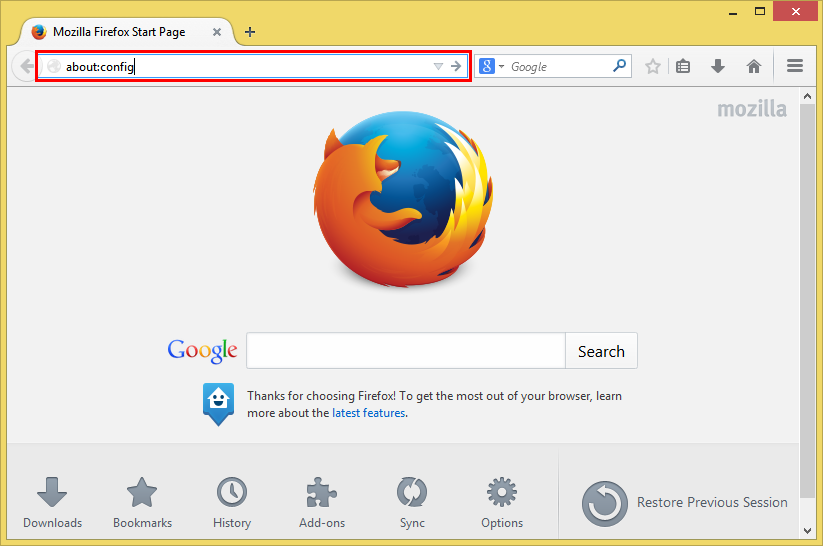Image resolution: width=823 pixels, height=546 pixels.
Task: Click the globe site identity icon
Action: [54, 66]
